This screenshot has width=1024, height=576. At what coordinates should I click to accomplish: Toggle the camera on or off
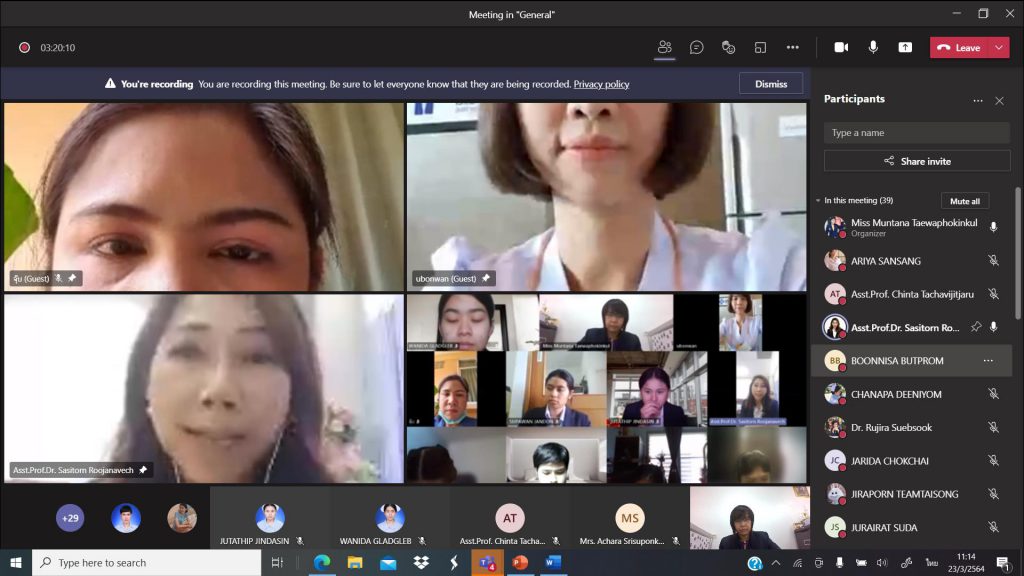click(841, 47)
